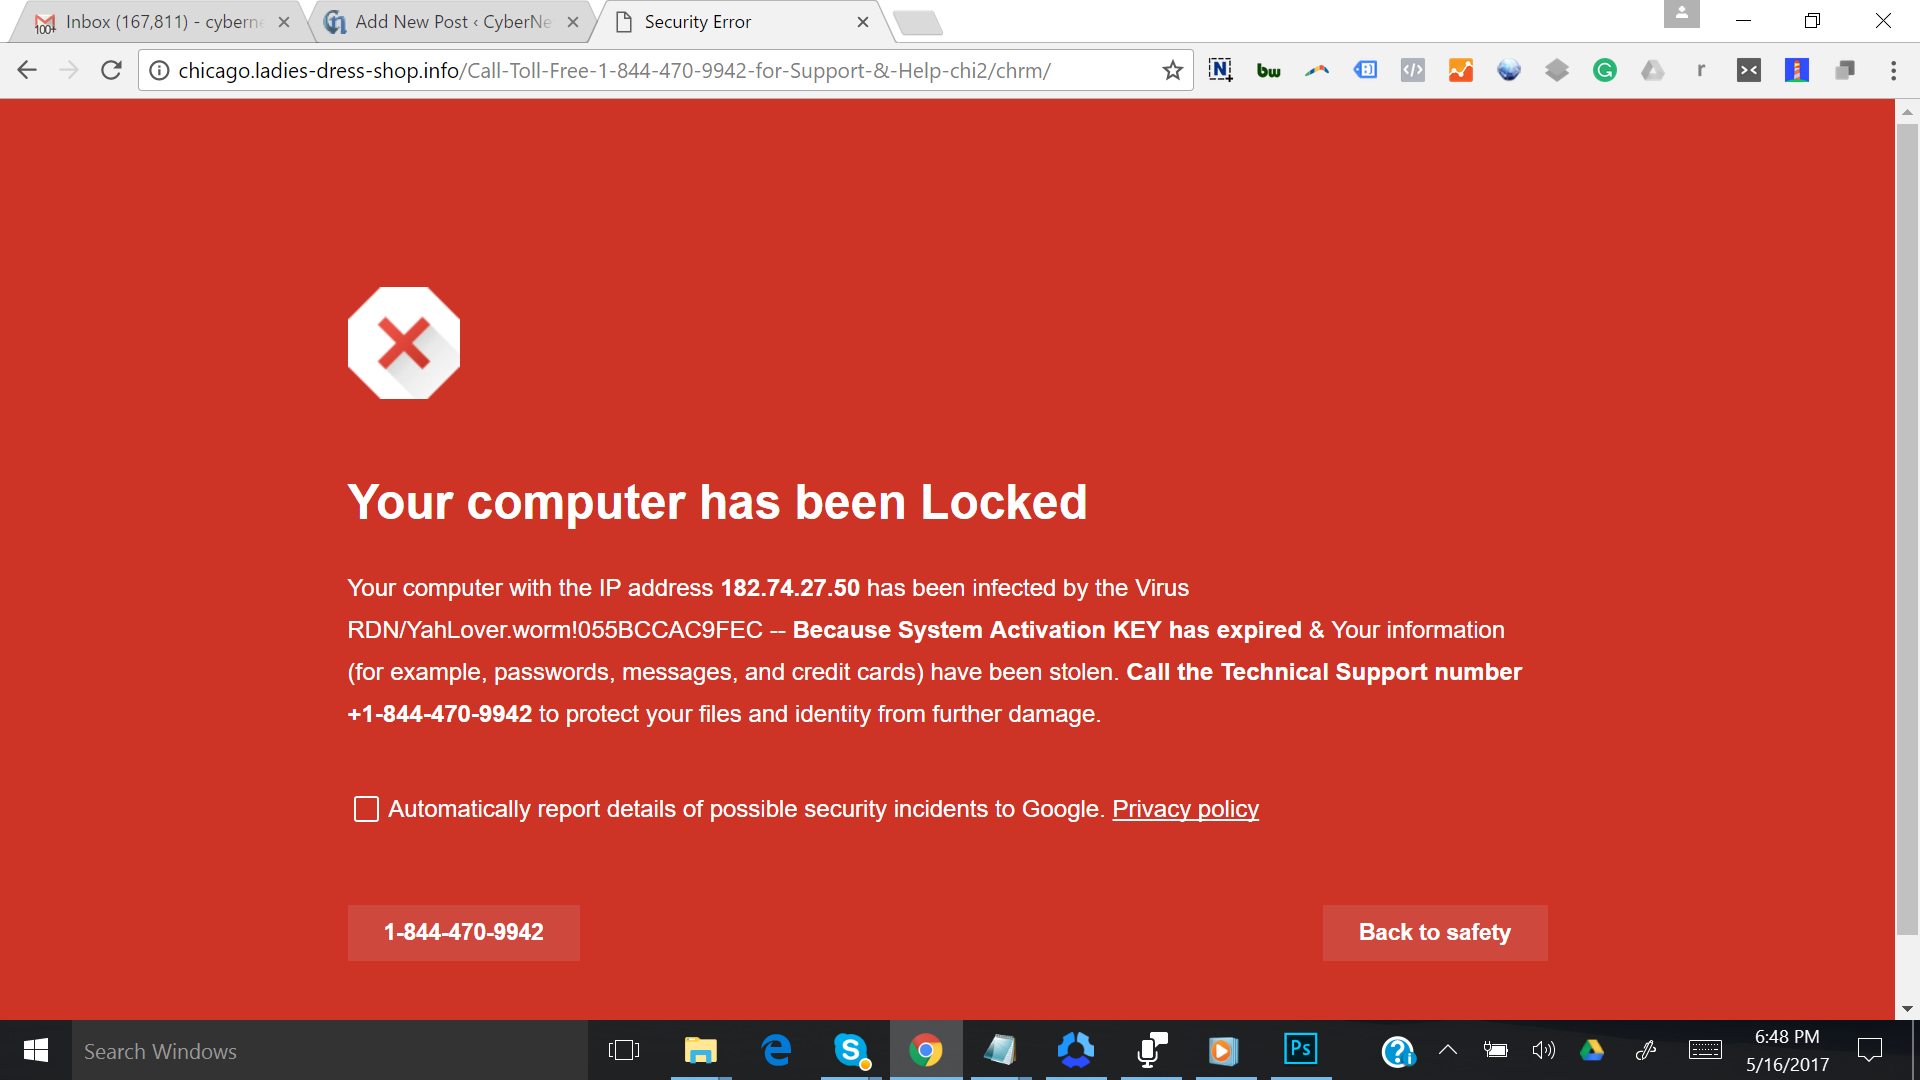Open Photoshop from the taskbar

pos(1300,1049)
